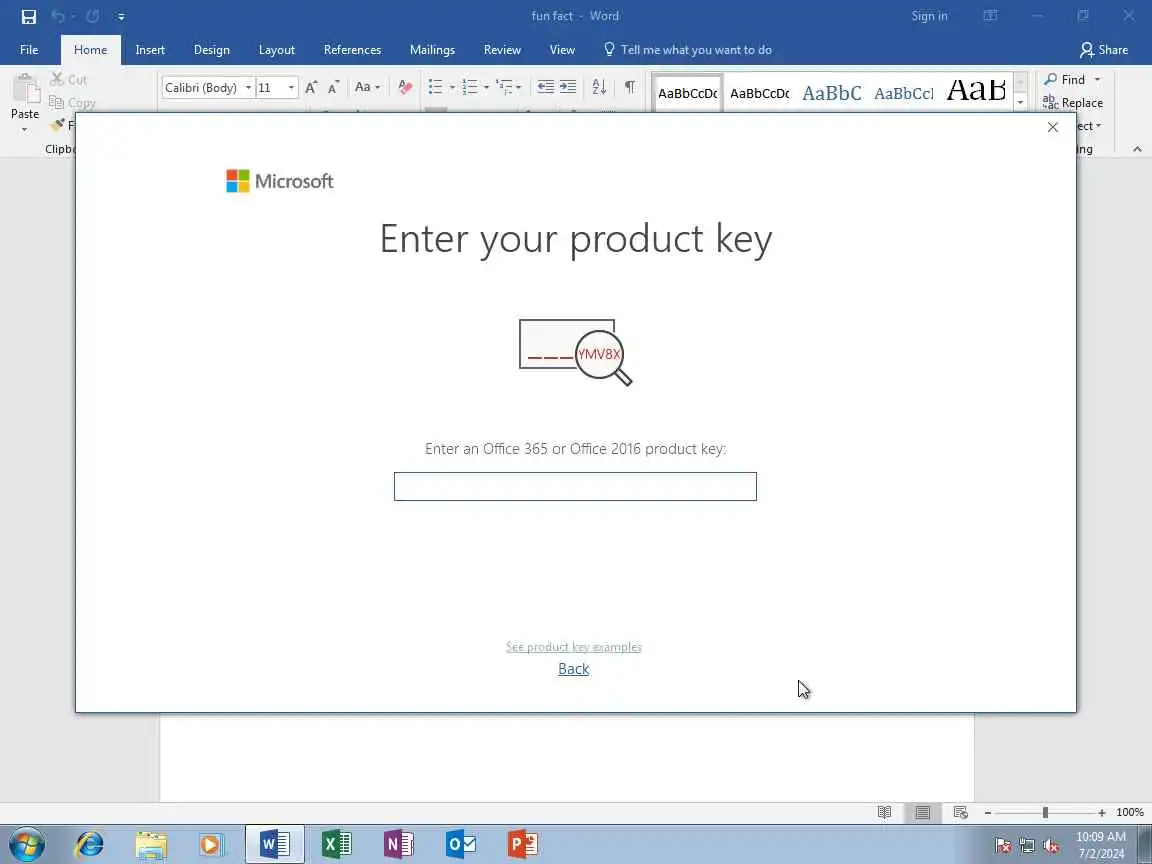
Task: Open zoom level 100% dialog
Action: point(1130,813)
